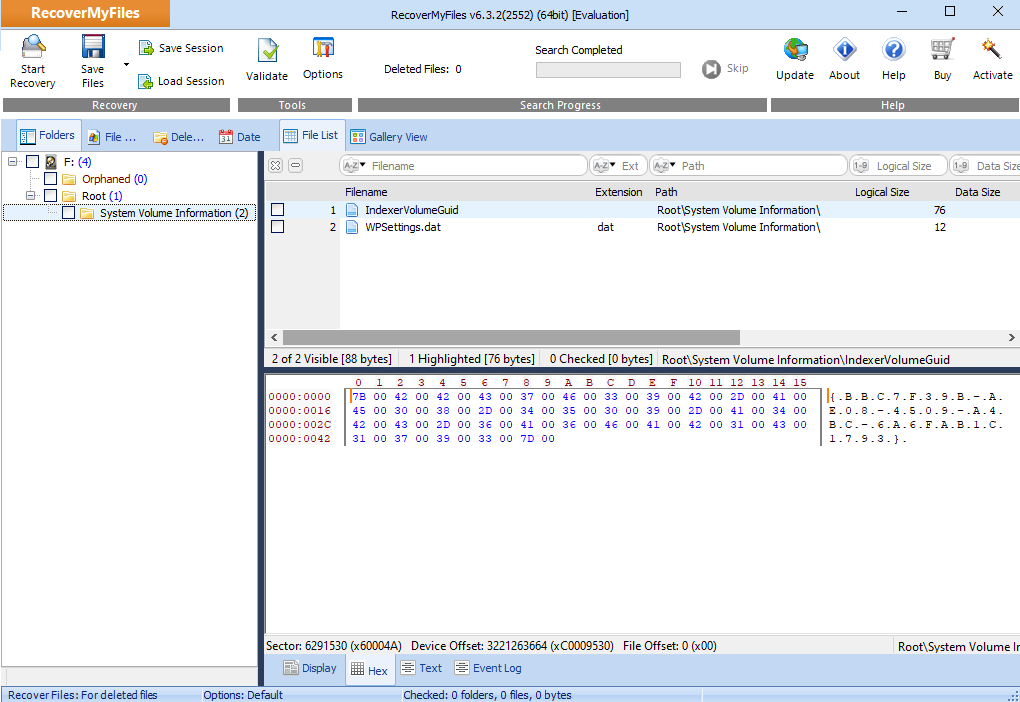
Task: Click the minus icon in filter row
Action: [x=295, y=166]
